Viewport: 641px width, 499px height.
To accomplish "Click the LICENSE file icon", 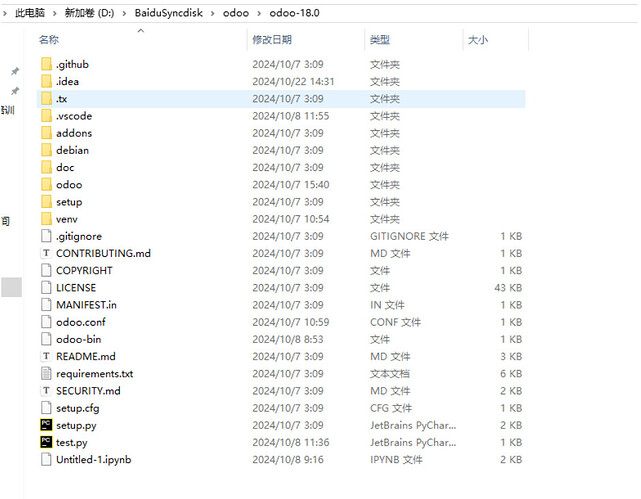I will click(x=46, y=287).
